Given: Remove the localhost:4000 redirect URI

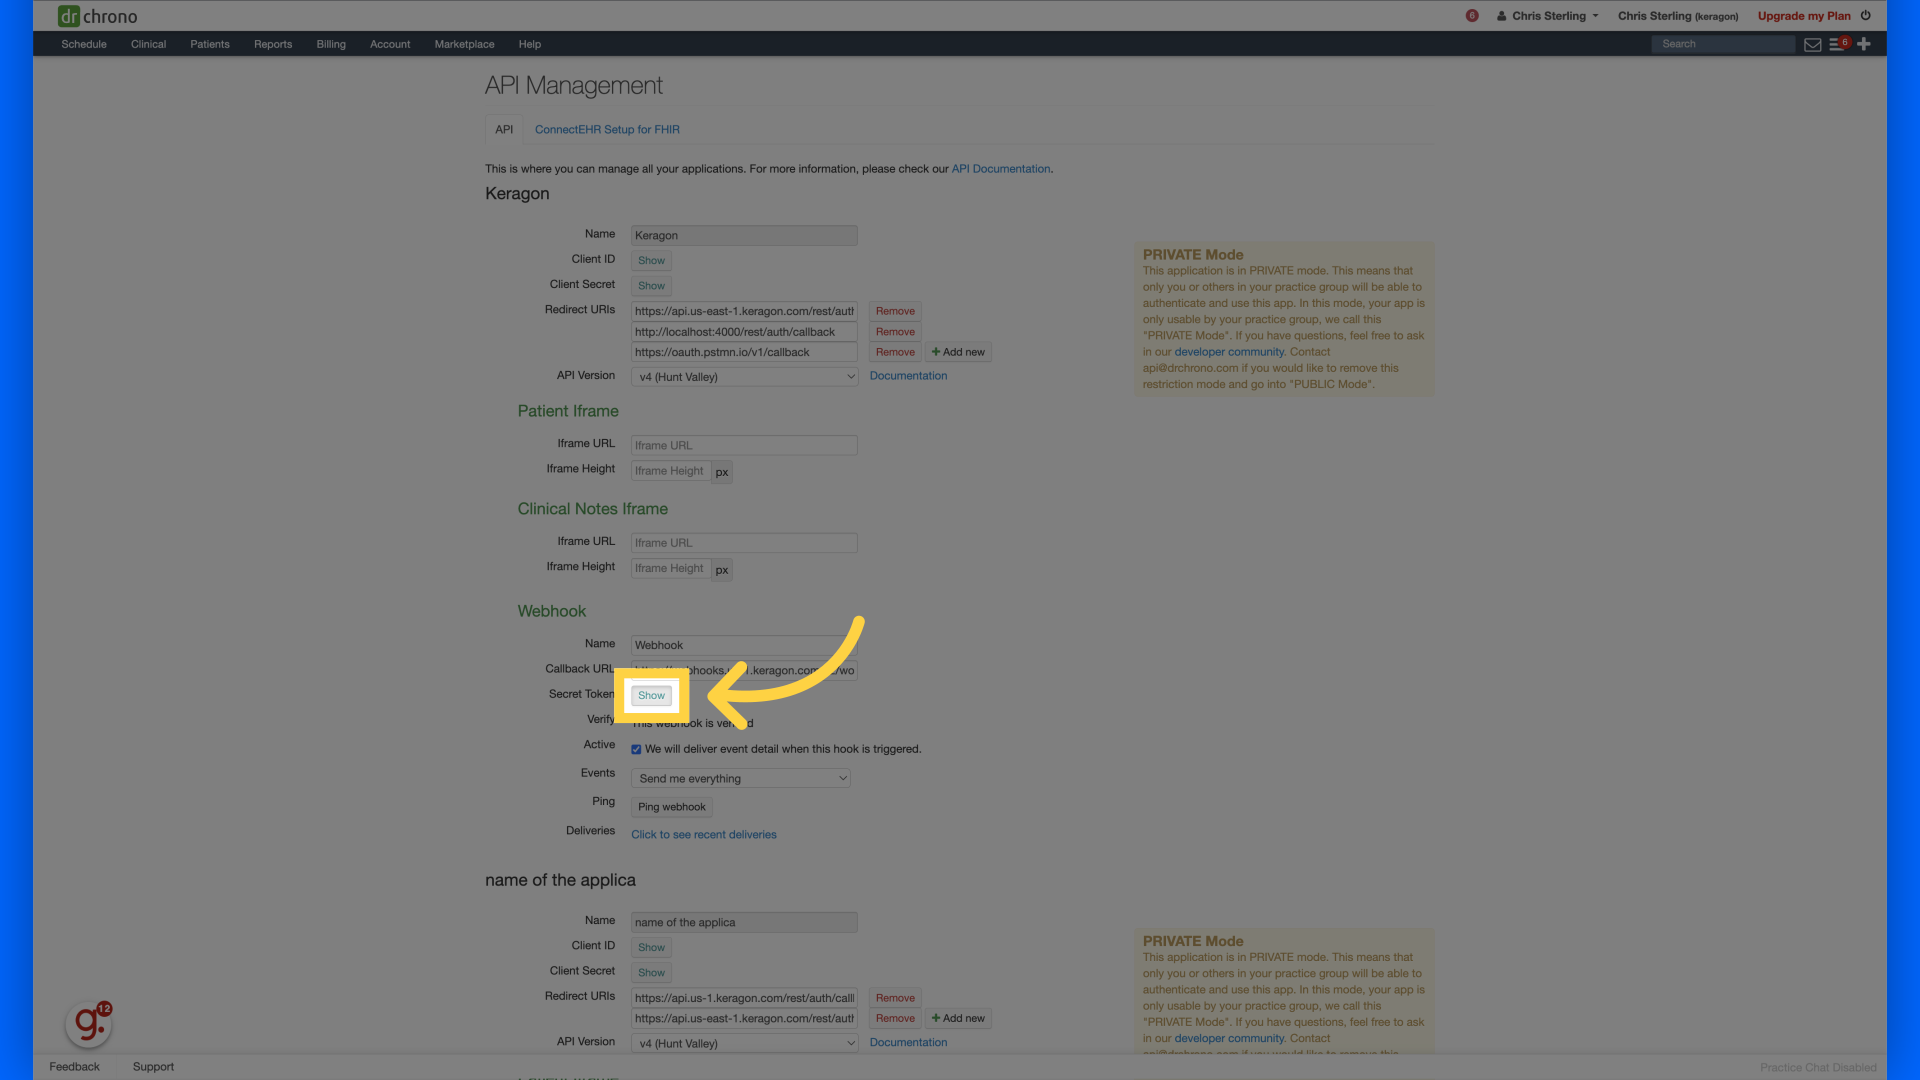Looking at the screenshot, I should pyautogui.click(x=895, y=332).
